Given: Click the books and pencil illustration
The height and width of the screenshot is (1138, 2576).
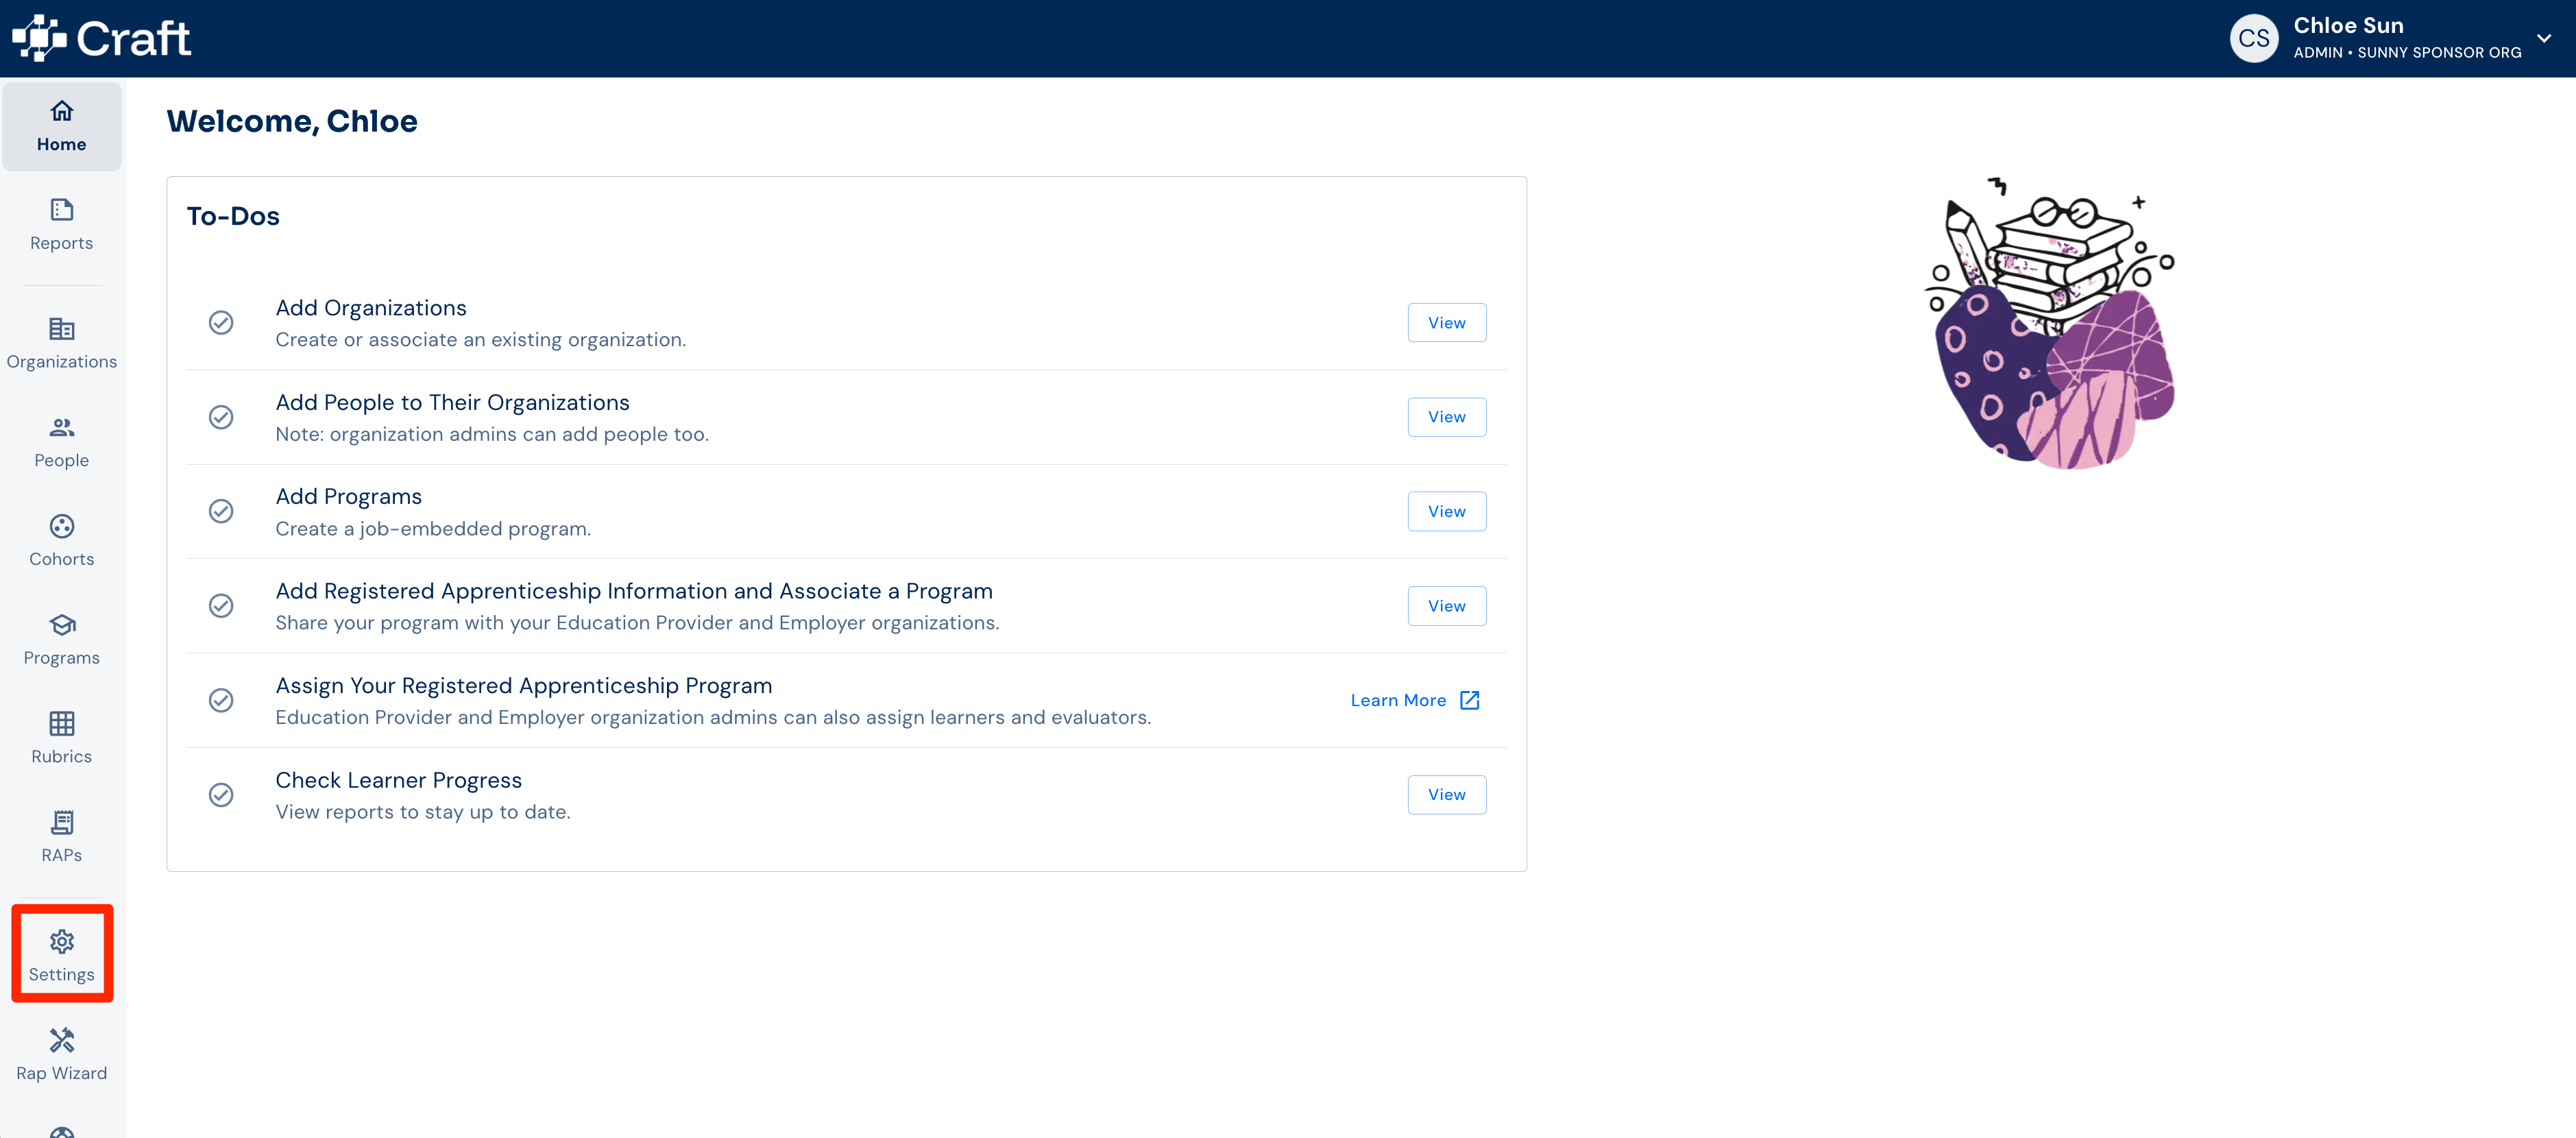Looking at the screenshot, I should (2049, 323).
